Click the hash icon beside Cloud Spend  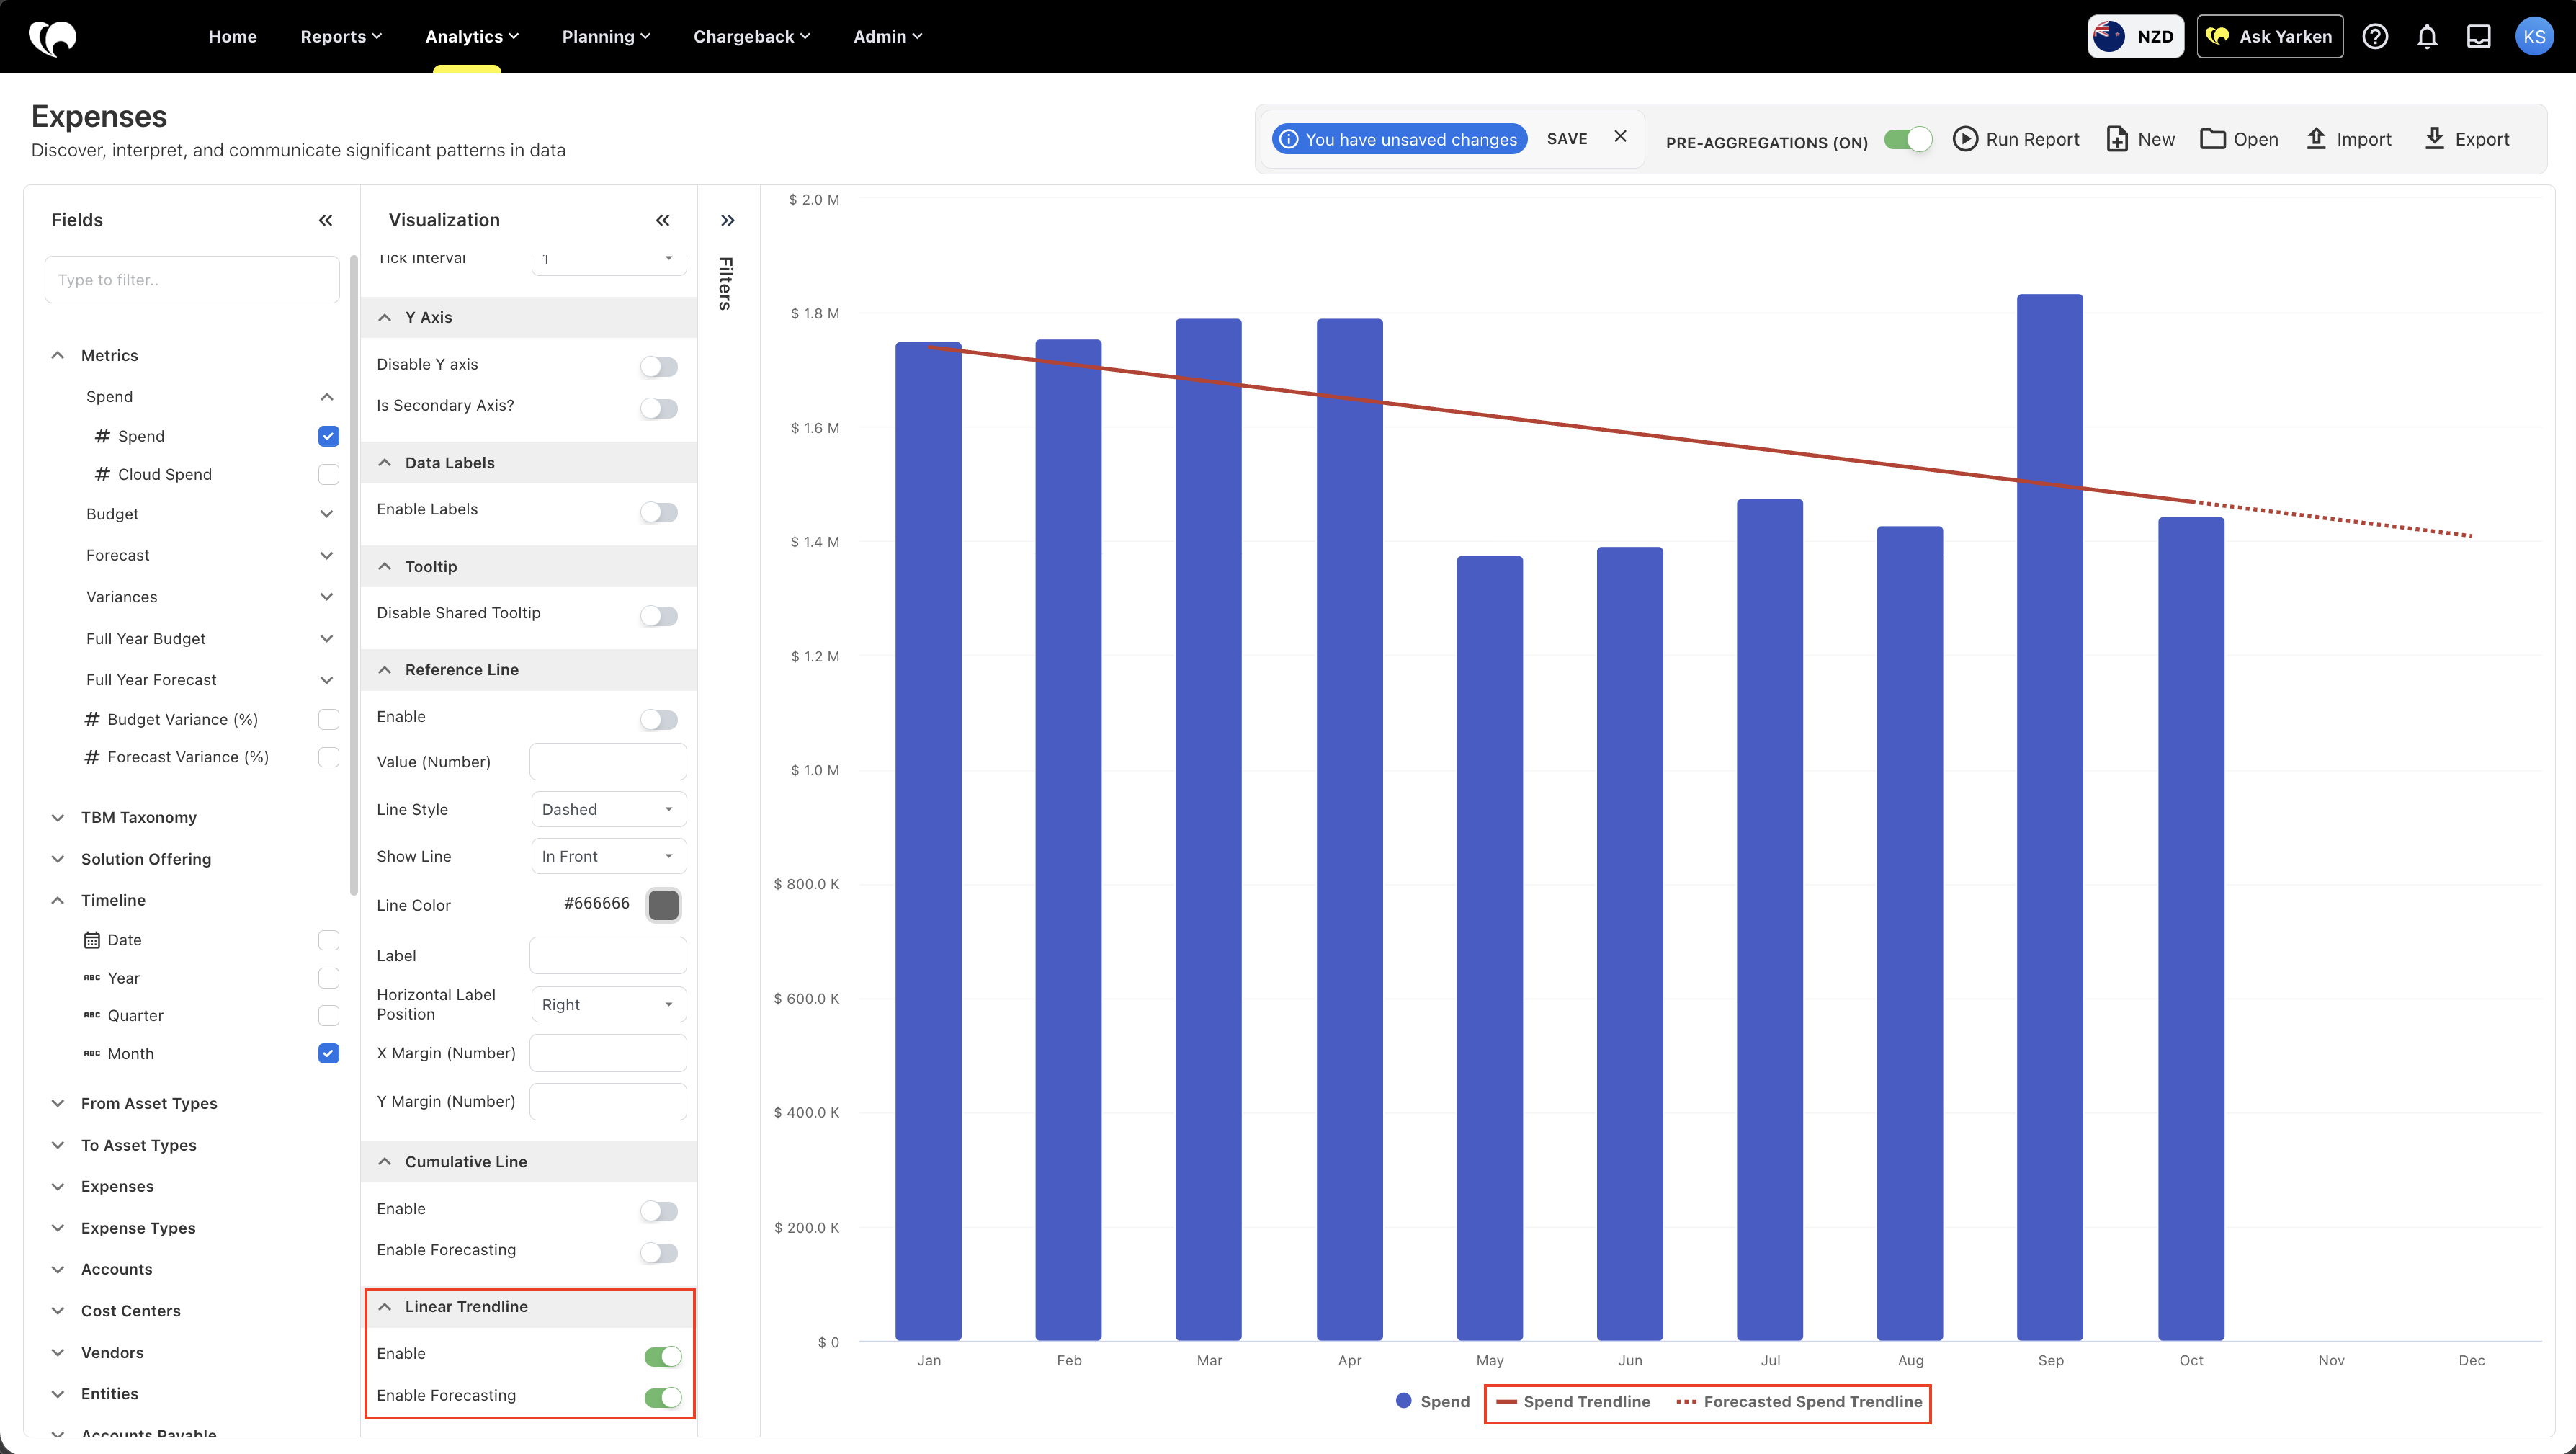tap(102, 474)
